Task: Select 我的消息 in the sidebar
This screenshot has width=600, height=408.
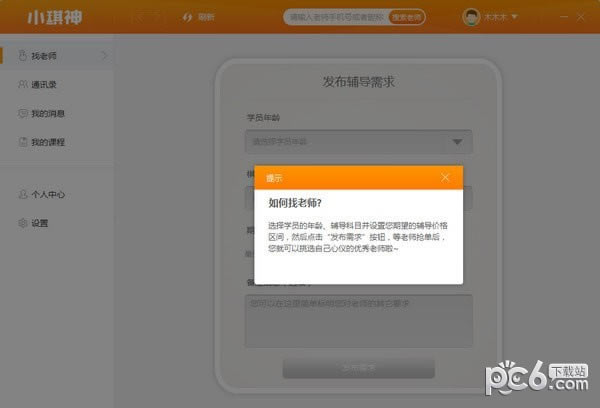Action: 48,114
